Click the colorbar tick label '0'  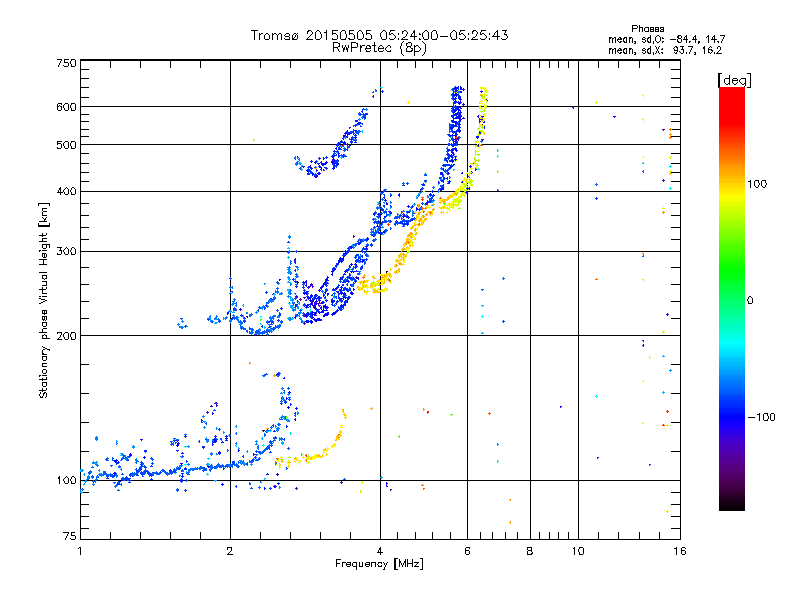click(x=750, y=300)
